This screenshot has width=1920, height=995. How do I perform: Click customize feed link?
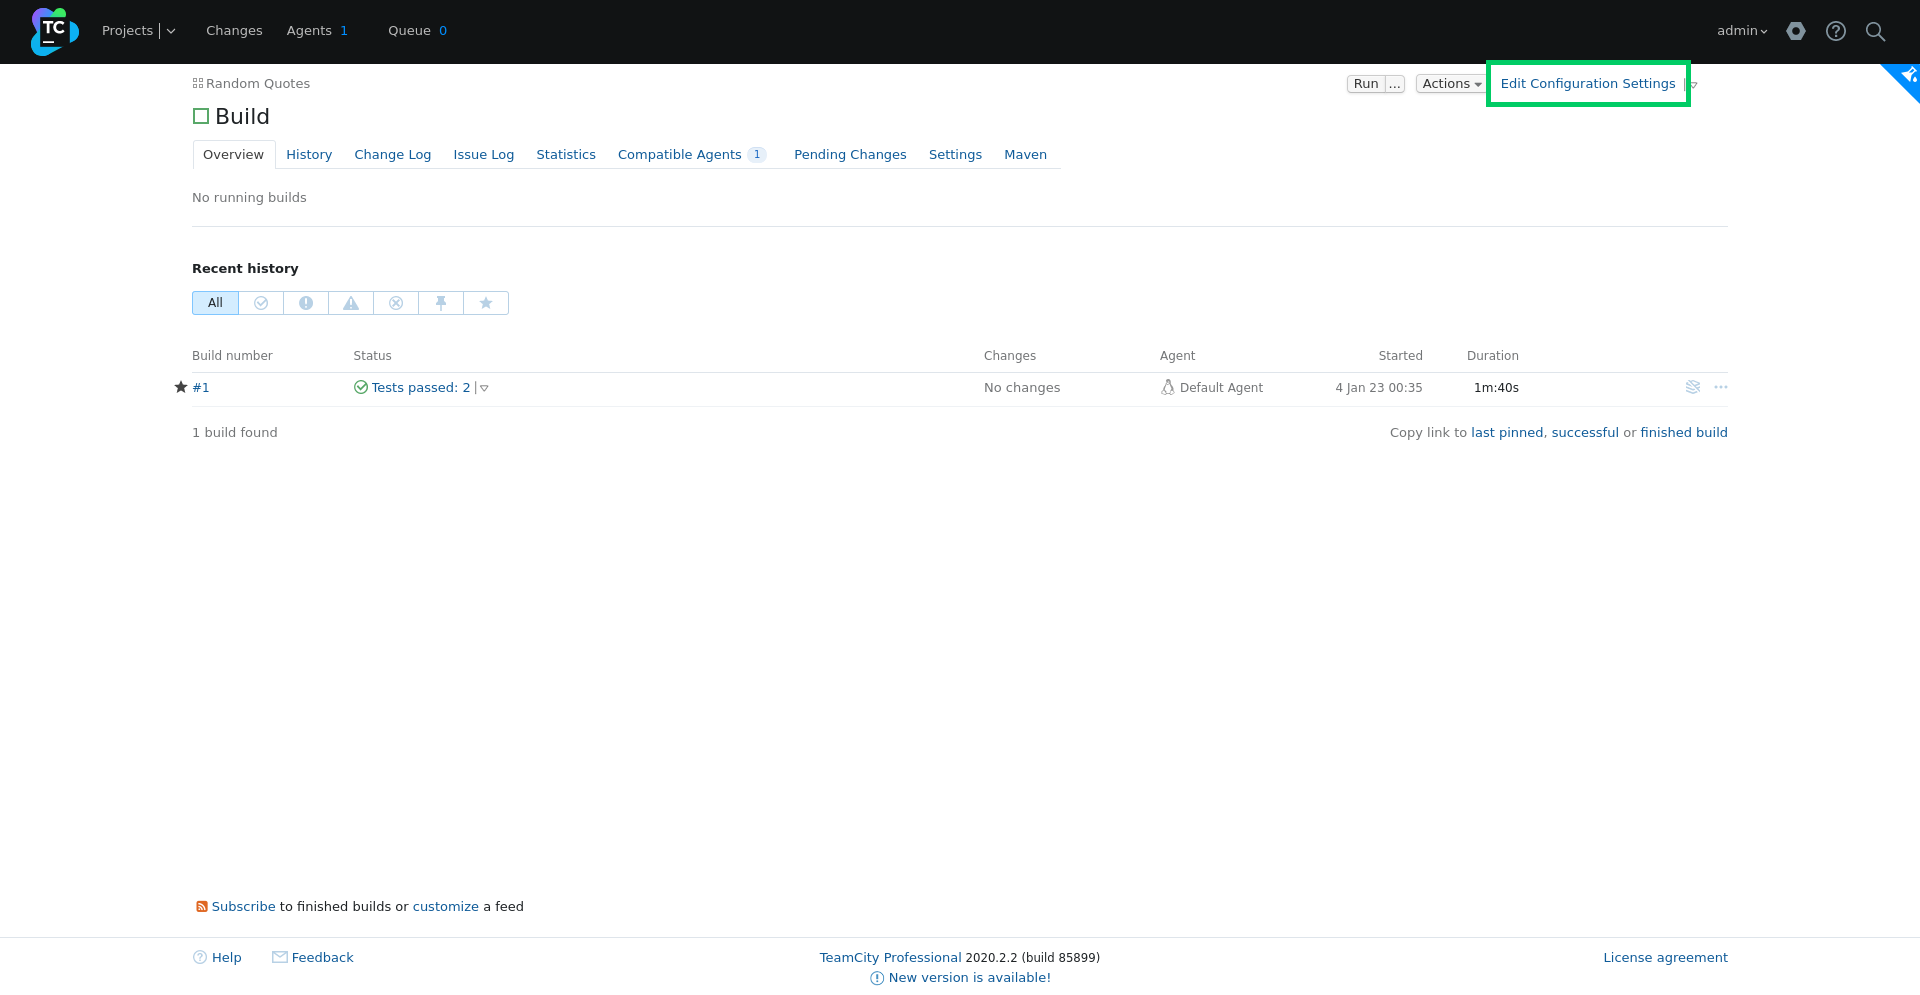tap(446, 907)
